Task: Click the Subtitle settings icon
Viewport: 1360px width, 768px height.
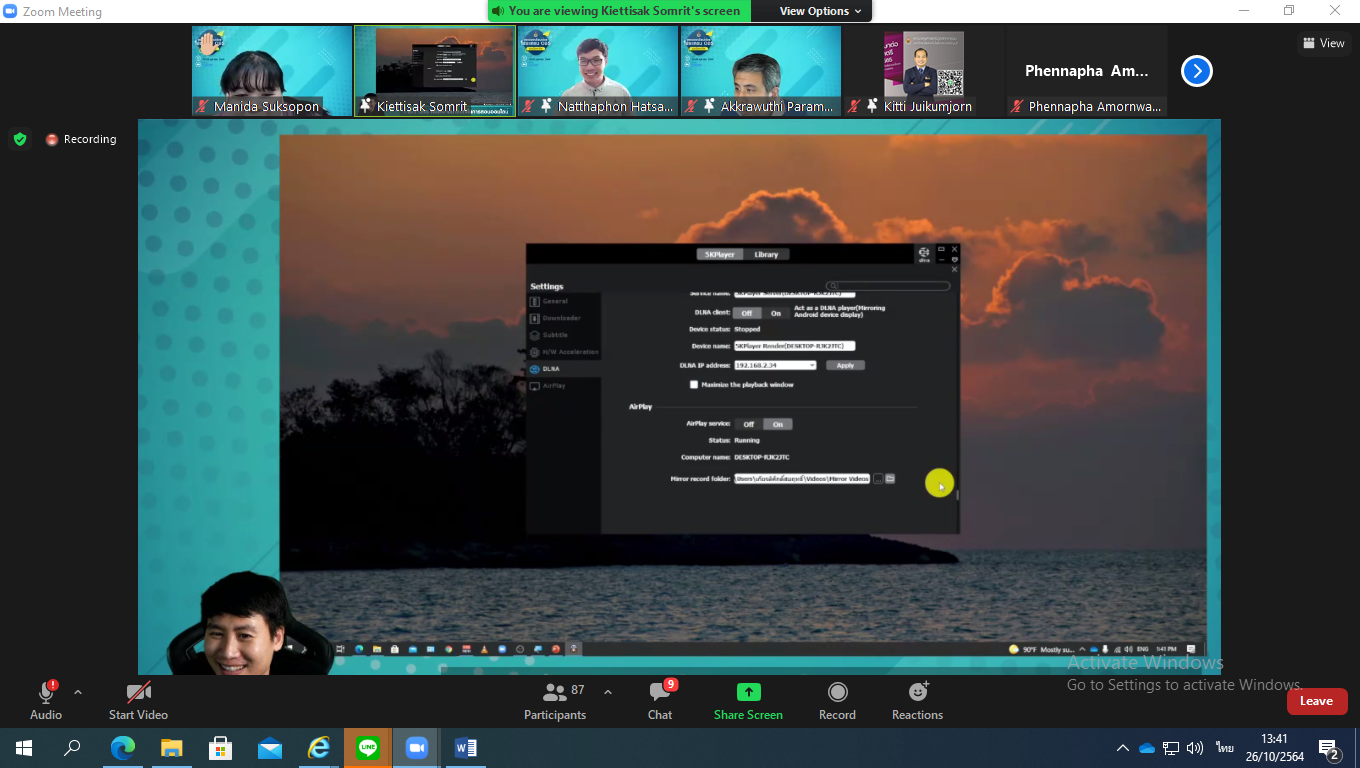Action: pyautogui.click(x=535, y=335)
